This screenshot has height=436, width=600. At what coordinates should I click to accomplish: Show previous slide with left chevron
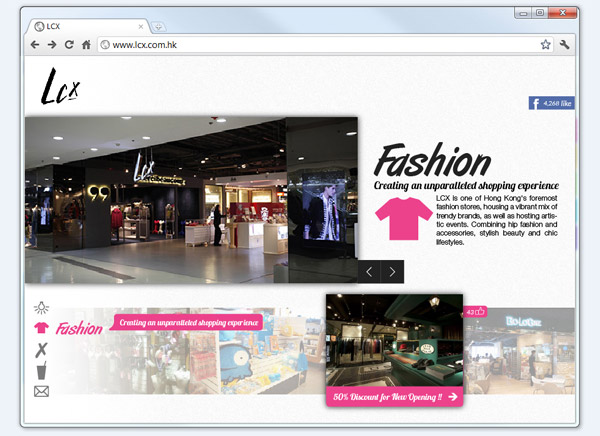pos(369,272)
